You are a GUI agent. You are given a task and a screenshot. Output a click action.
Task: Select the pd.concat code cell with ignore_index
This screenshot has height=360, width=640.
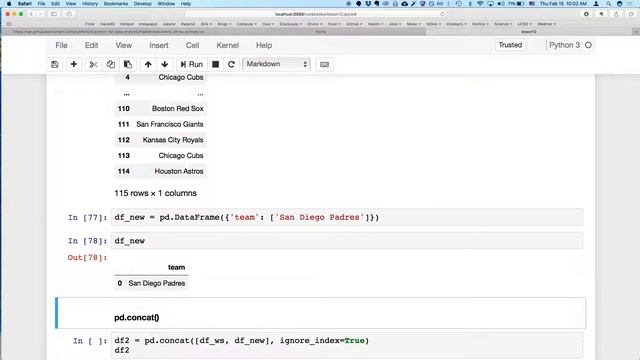point(347,345)
